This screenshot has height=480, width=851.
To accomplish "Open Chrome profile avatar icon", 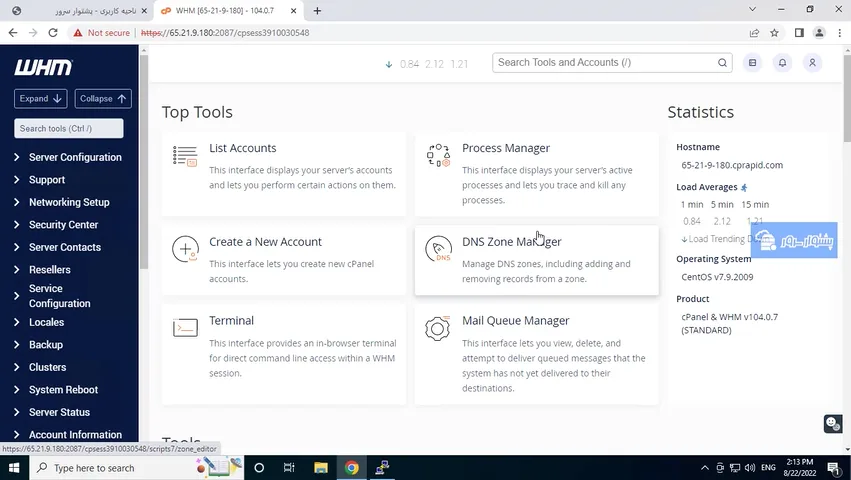I will coord(820,33).
